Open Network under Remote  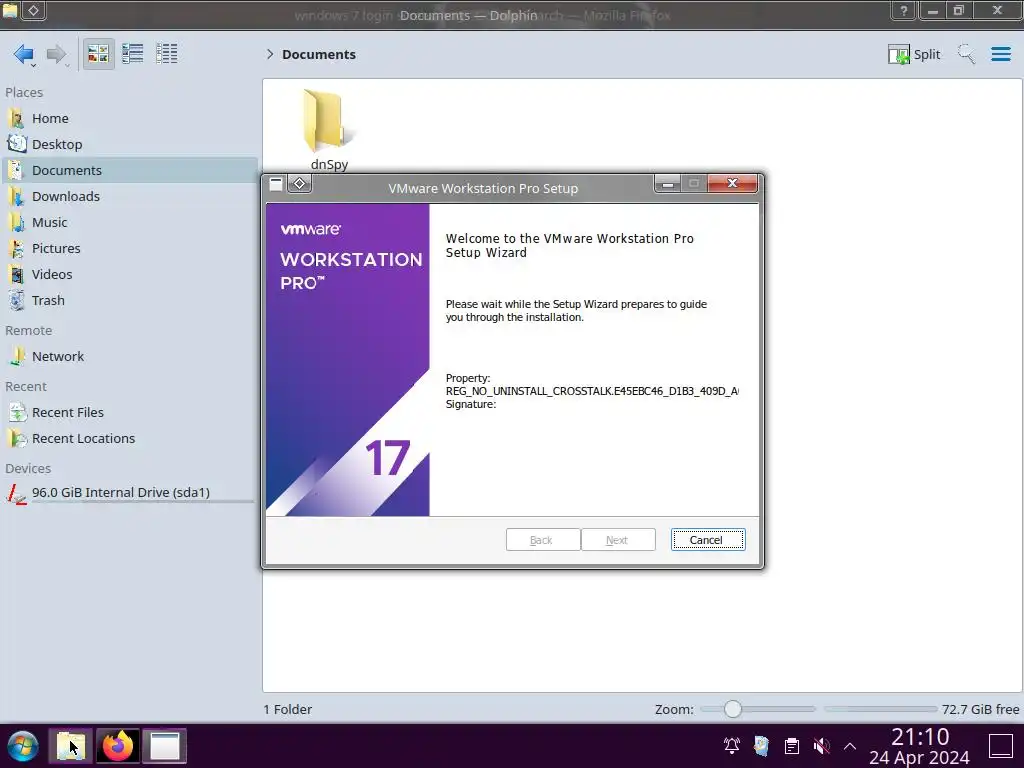click(129, 357)
